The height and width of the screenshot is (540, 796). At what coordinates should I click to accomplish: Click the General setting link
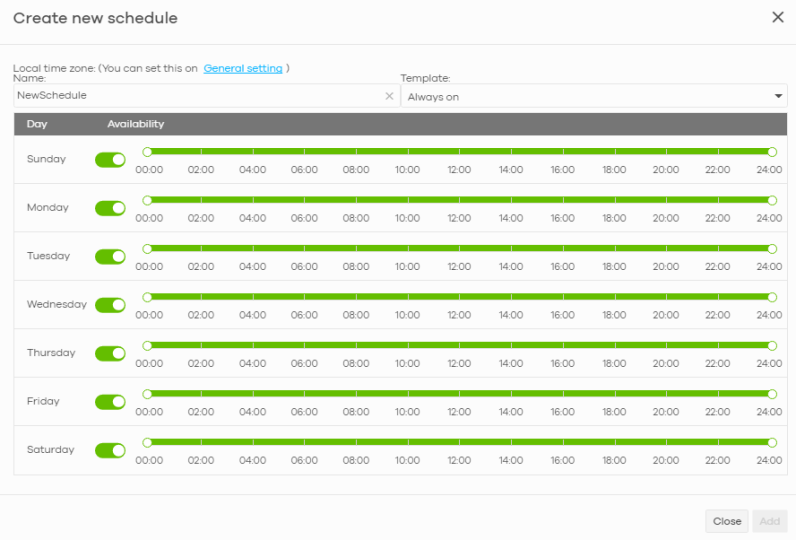click(x=243, y=68)
